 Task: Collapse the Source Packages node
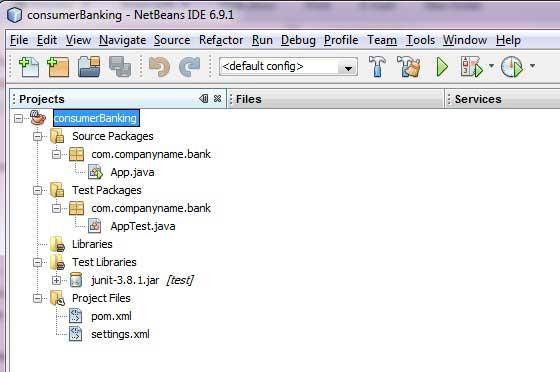pyautogui.click(x=38, y=136)
